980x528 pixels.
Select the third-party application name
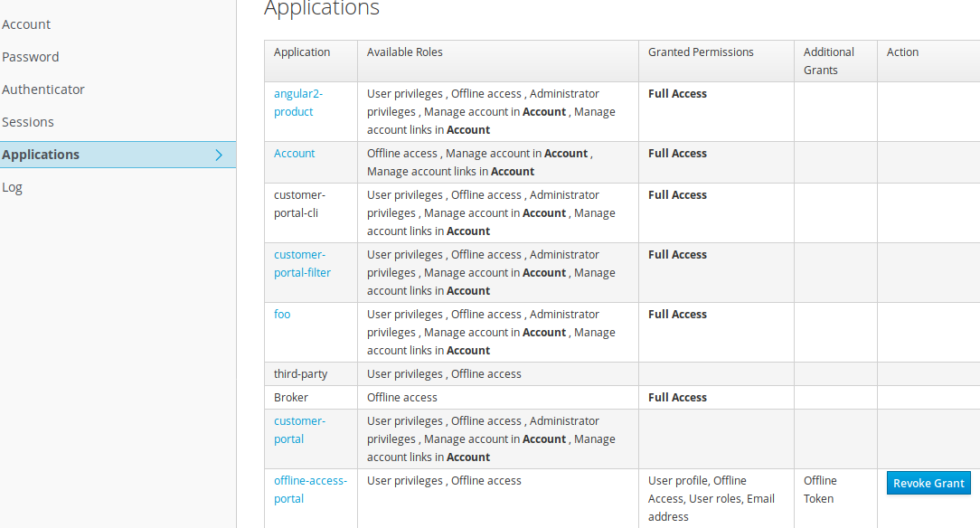(301, 374)
